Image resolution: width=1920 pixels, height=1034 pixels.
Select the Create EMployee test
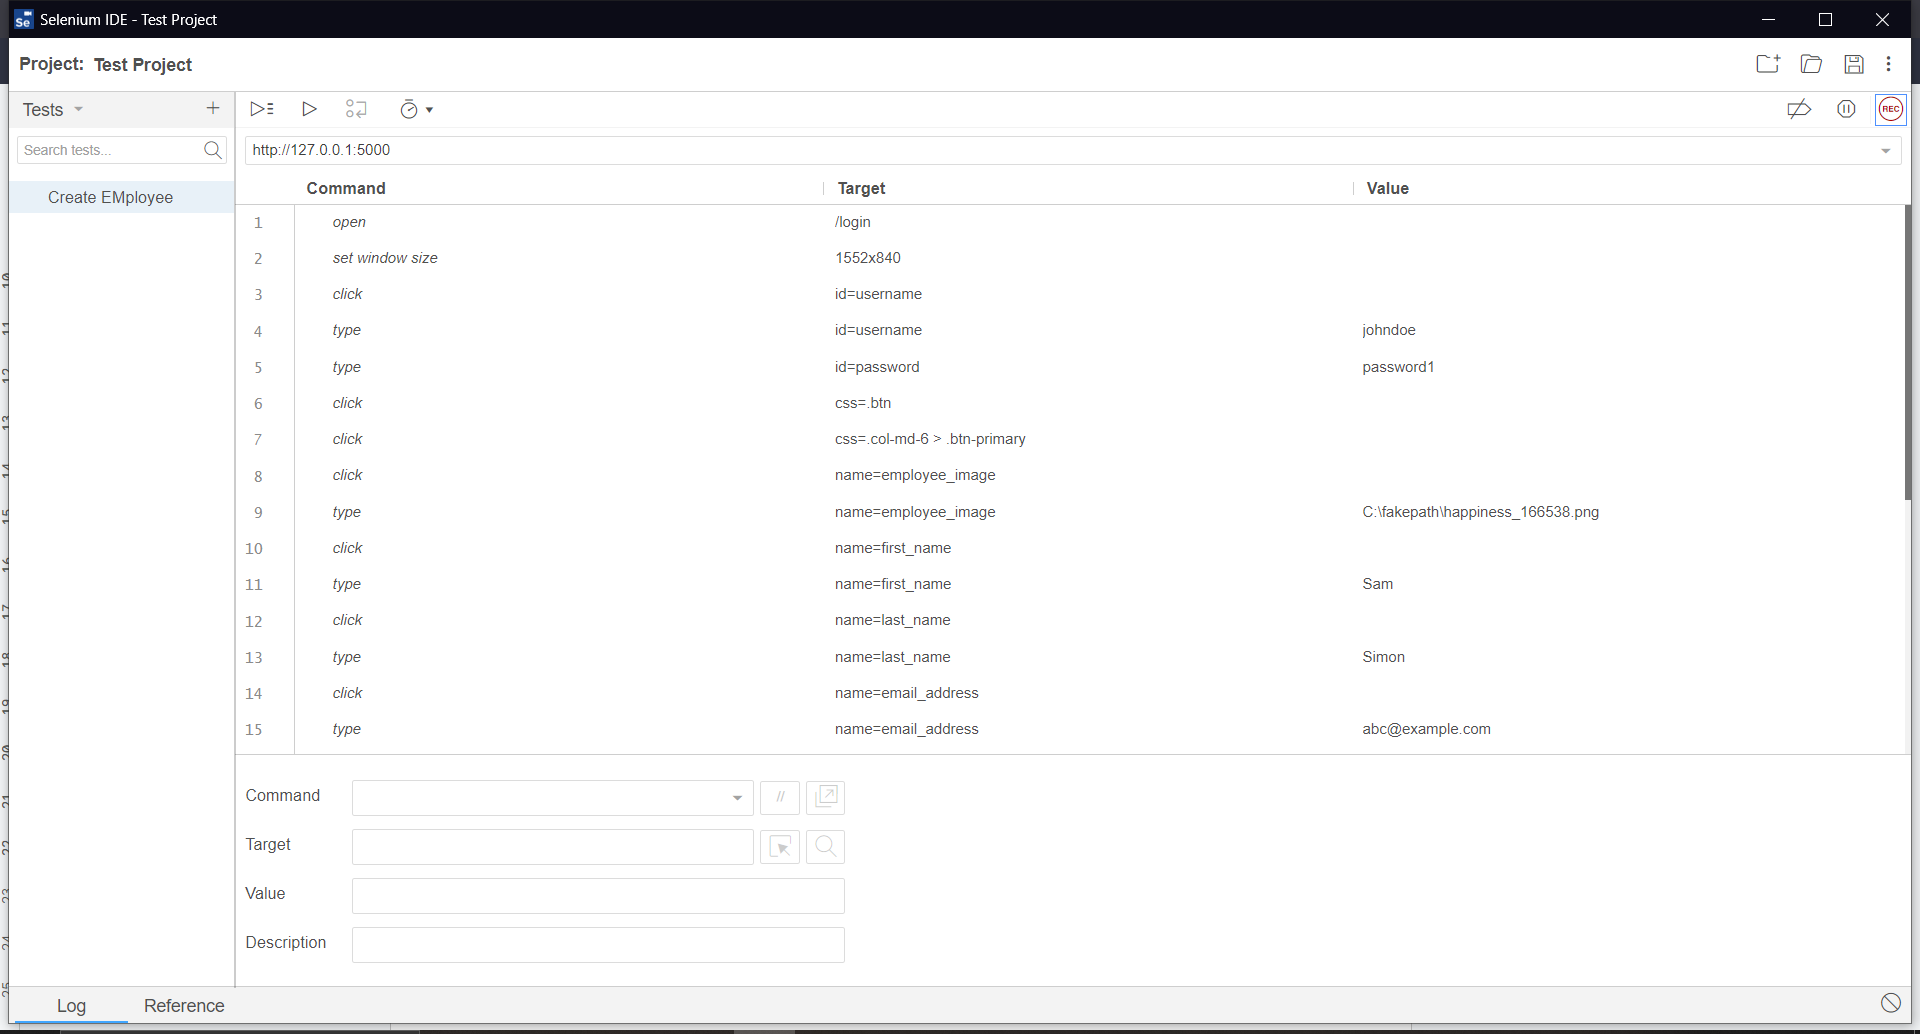pyautogui.click(x=111, y=198)
